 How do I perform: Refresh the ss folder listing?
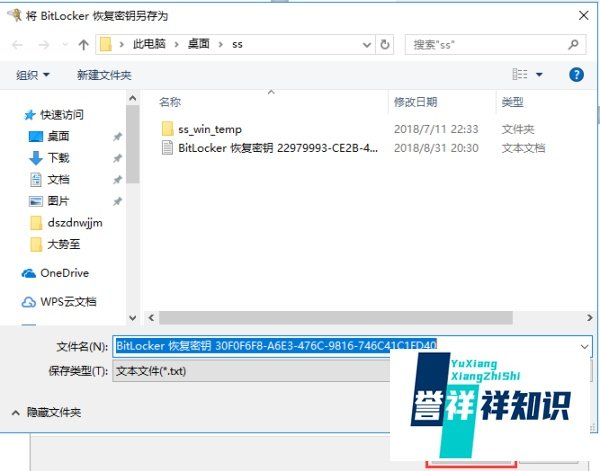[385, 45]
